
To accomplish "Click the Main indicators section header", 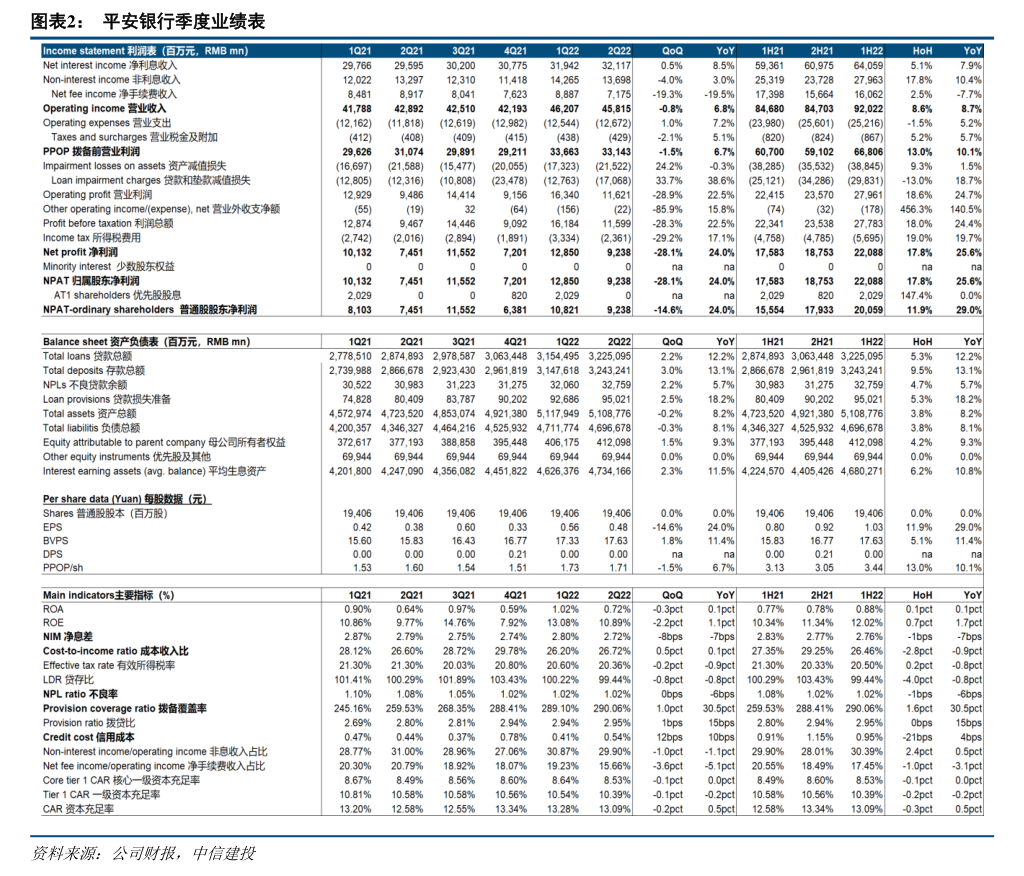I will coord(108,595).
